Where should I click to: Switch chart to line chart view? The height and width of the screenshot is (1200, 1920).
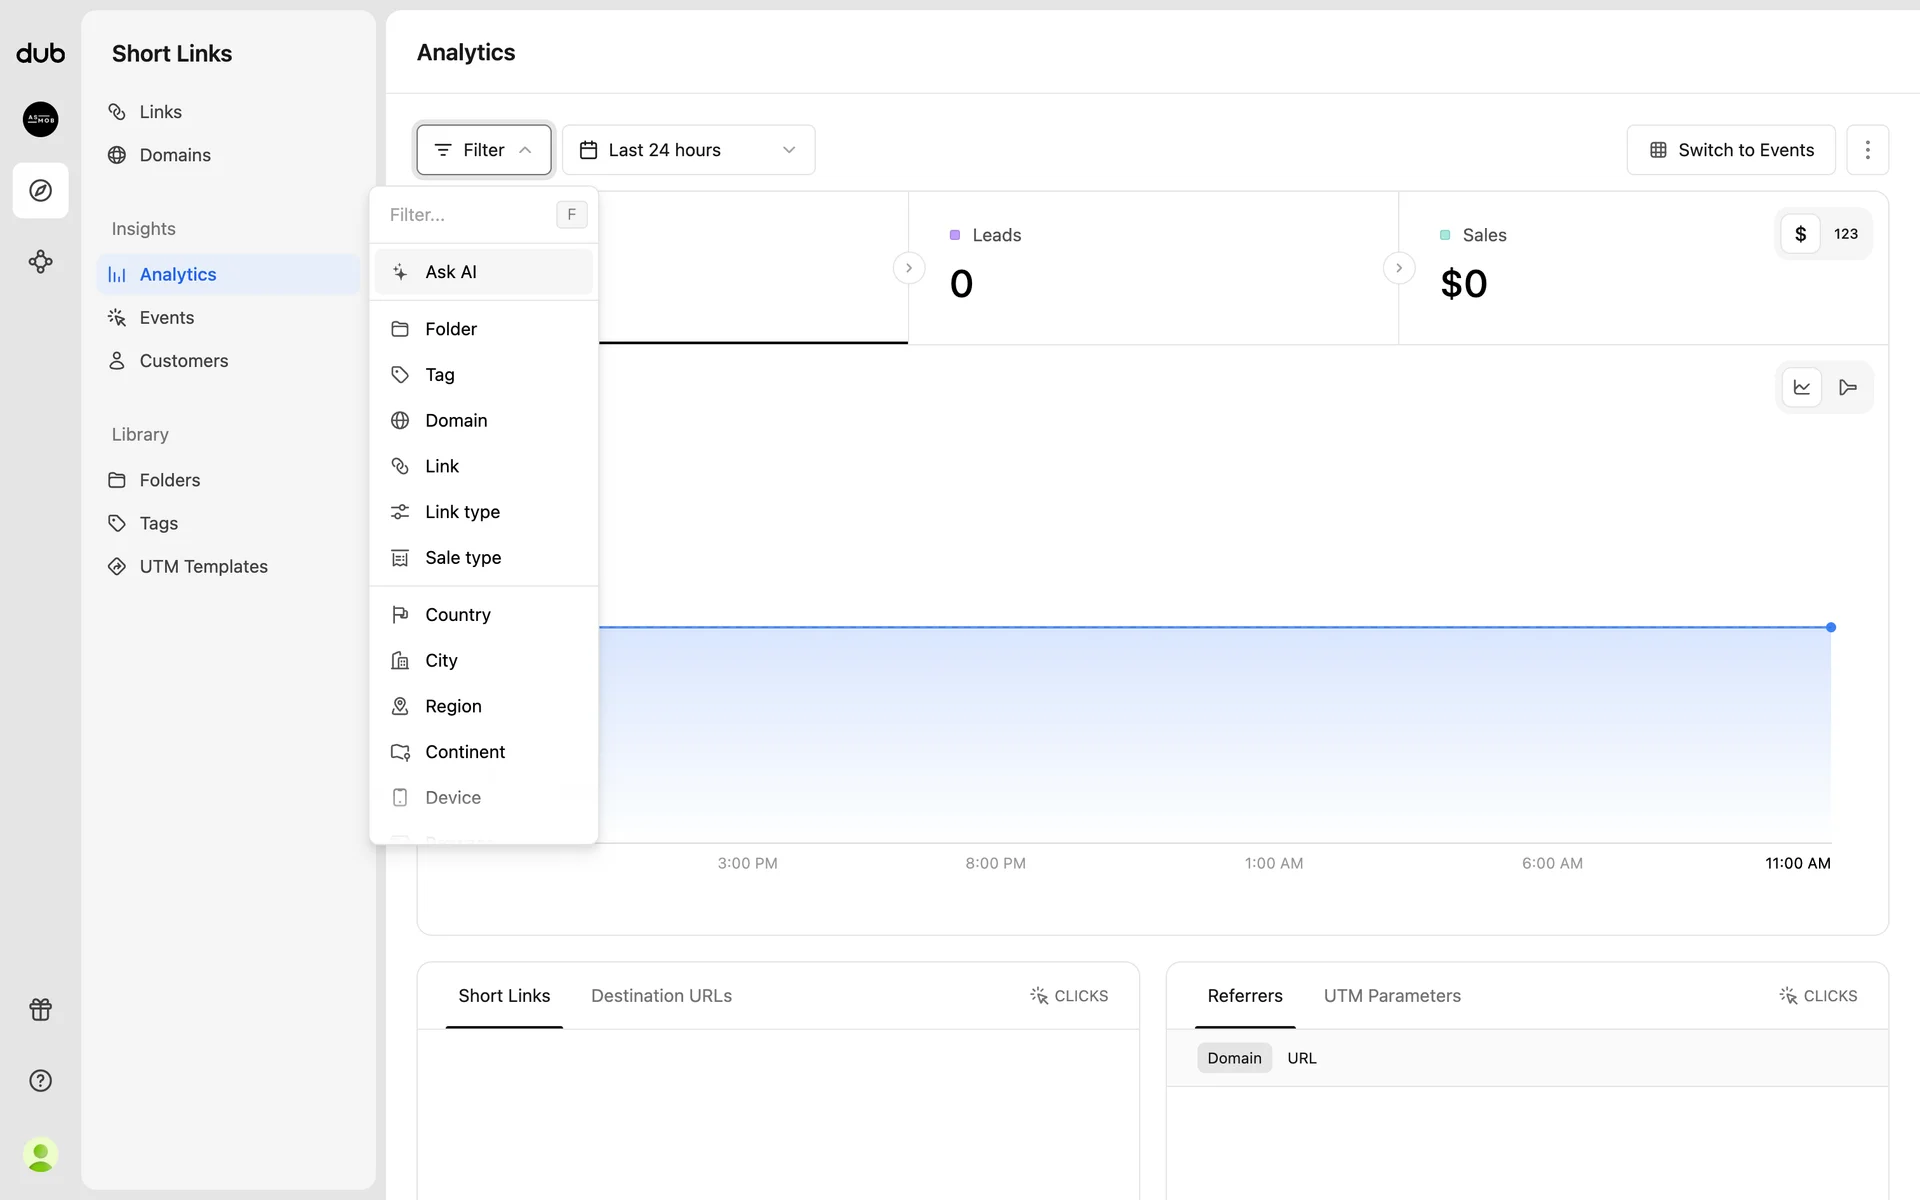[1801, 388]
